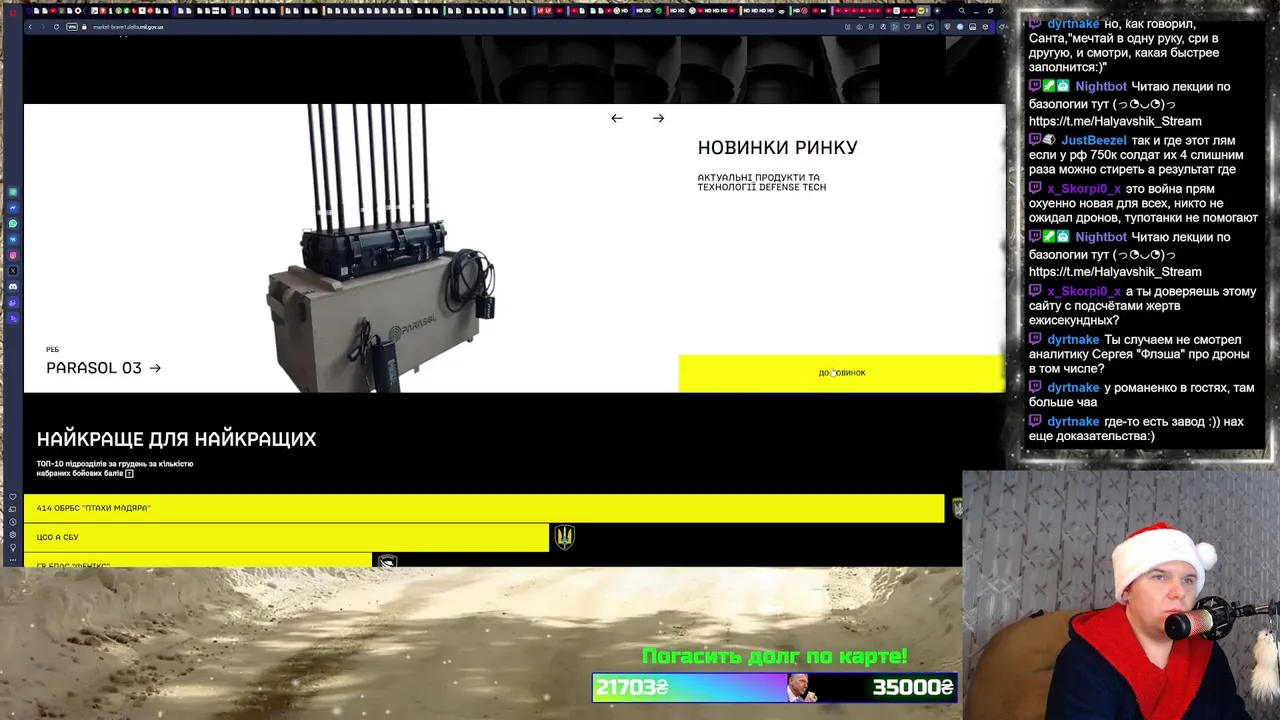Image resolution: width=1280 pixels, height=720 pixels.
Task: Select the 414 ОБРБС "ПТАХИ МАДЯРА" row
Action: [x=484, y=508]
